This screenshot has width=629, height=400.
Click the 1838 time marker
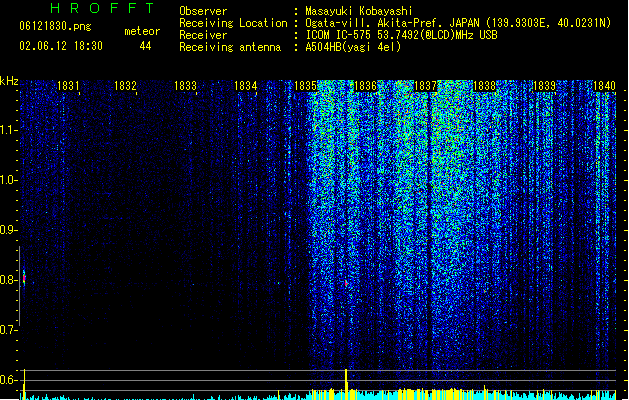[485, 86]
